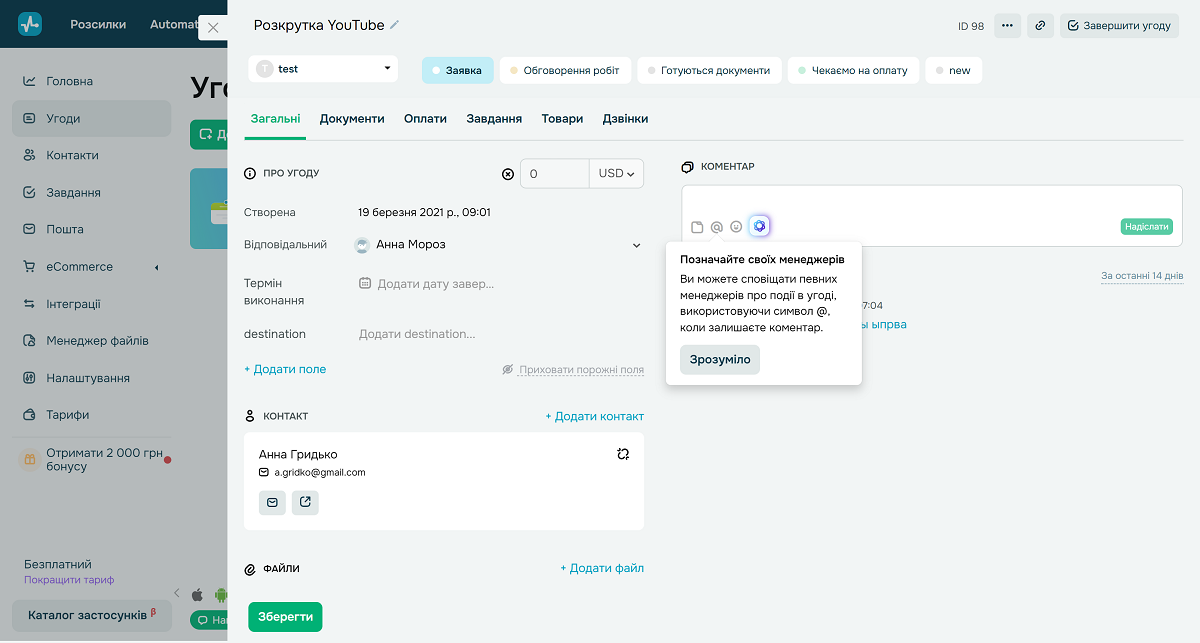Close the deal side panel
The width and height of the screenshot is (1200, 643).
pos(213,28)
